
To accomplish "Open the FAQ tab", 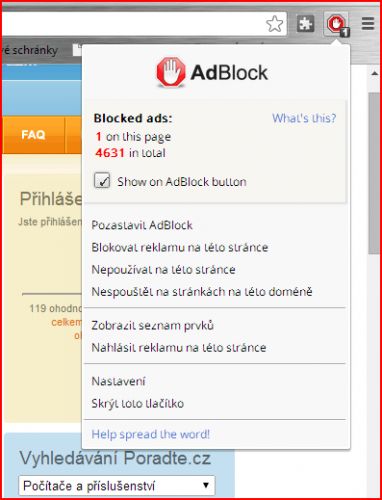I will (x=33, y=135).
